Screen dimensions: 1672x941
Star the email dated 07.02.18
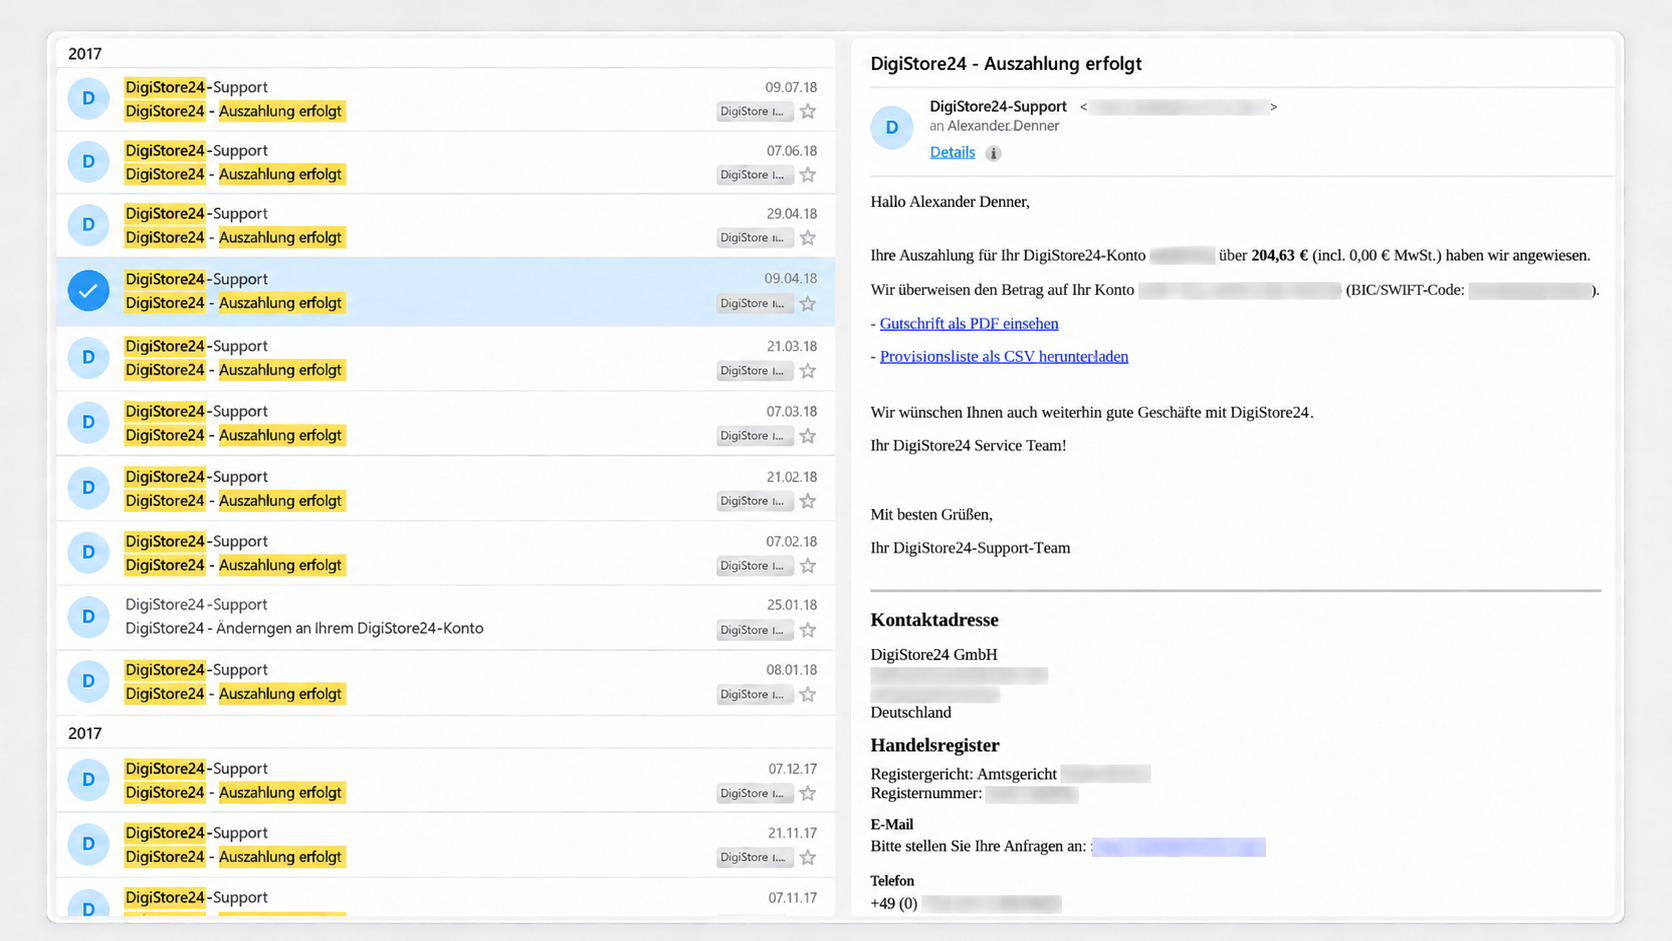coord(808,566)
